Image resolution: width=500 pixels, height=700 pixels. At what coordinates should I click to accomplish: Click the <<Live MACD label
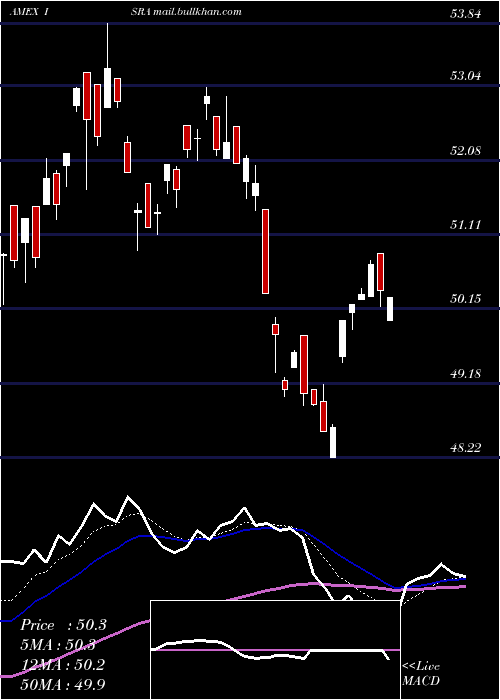tap(421, 673)
